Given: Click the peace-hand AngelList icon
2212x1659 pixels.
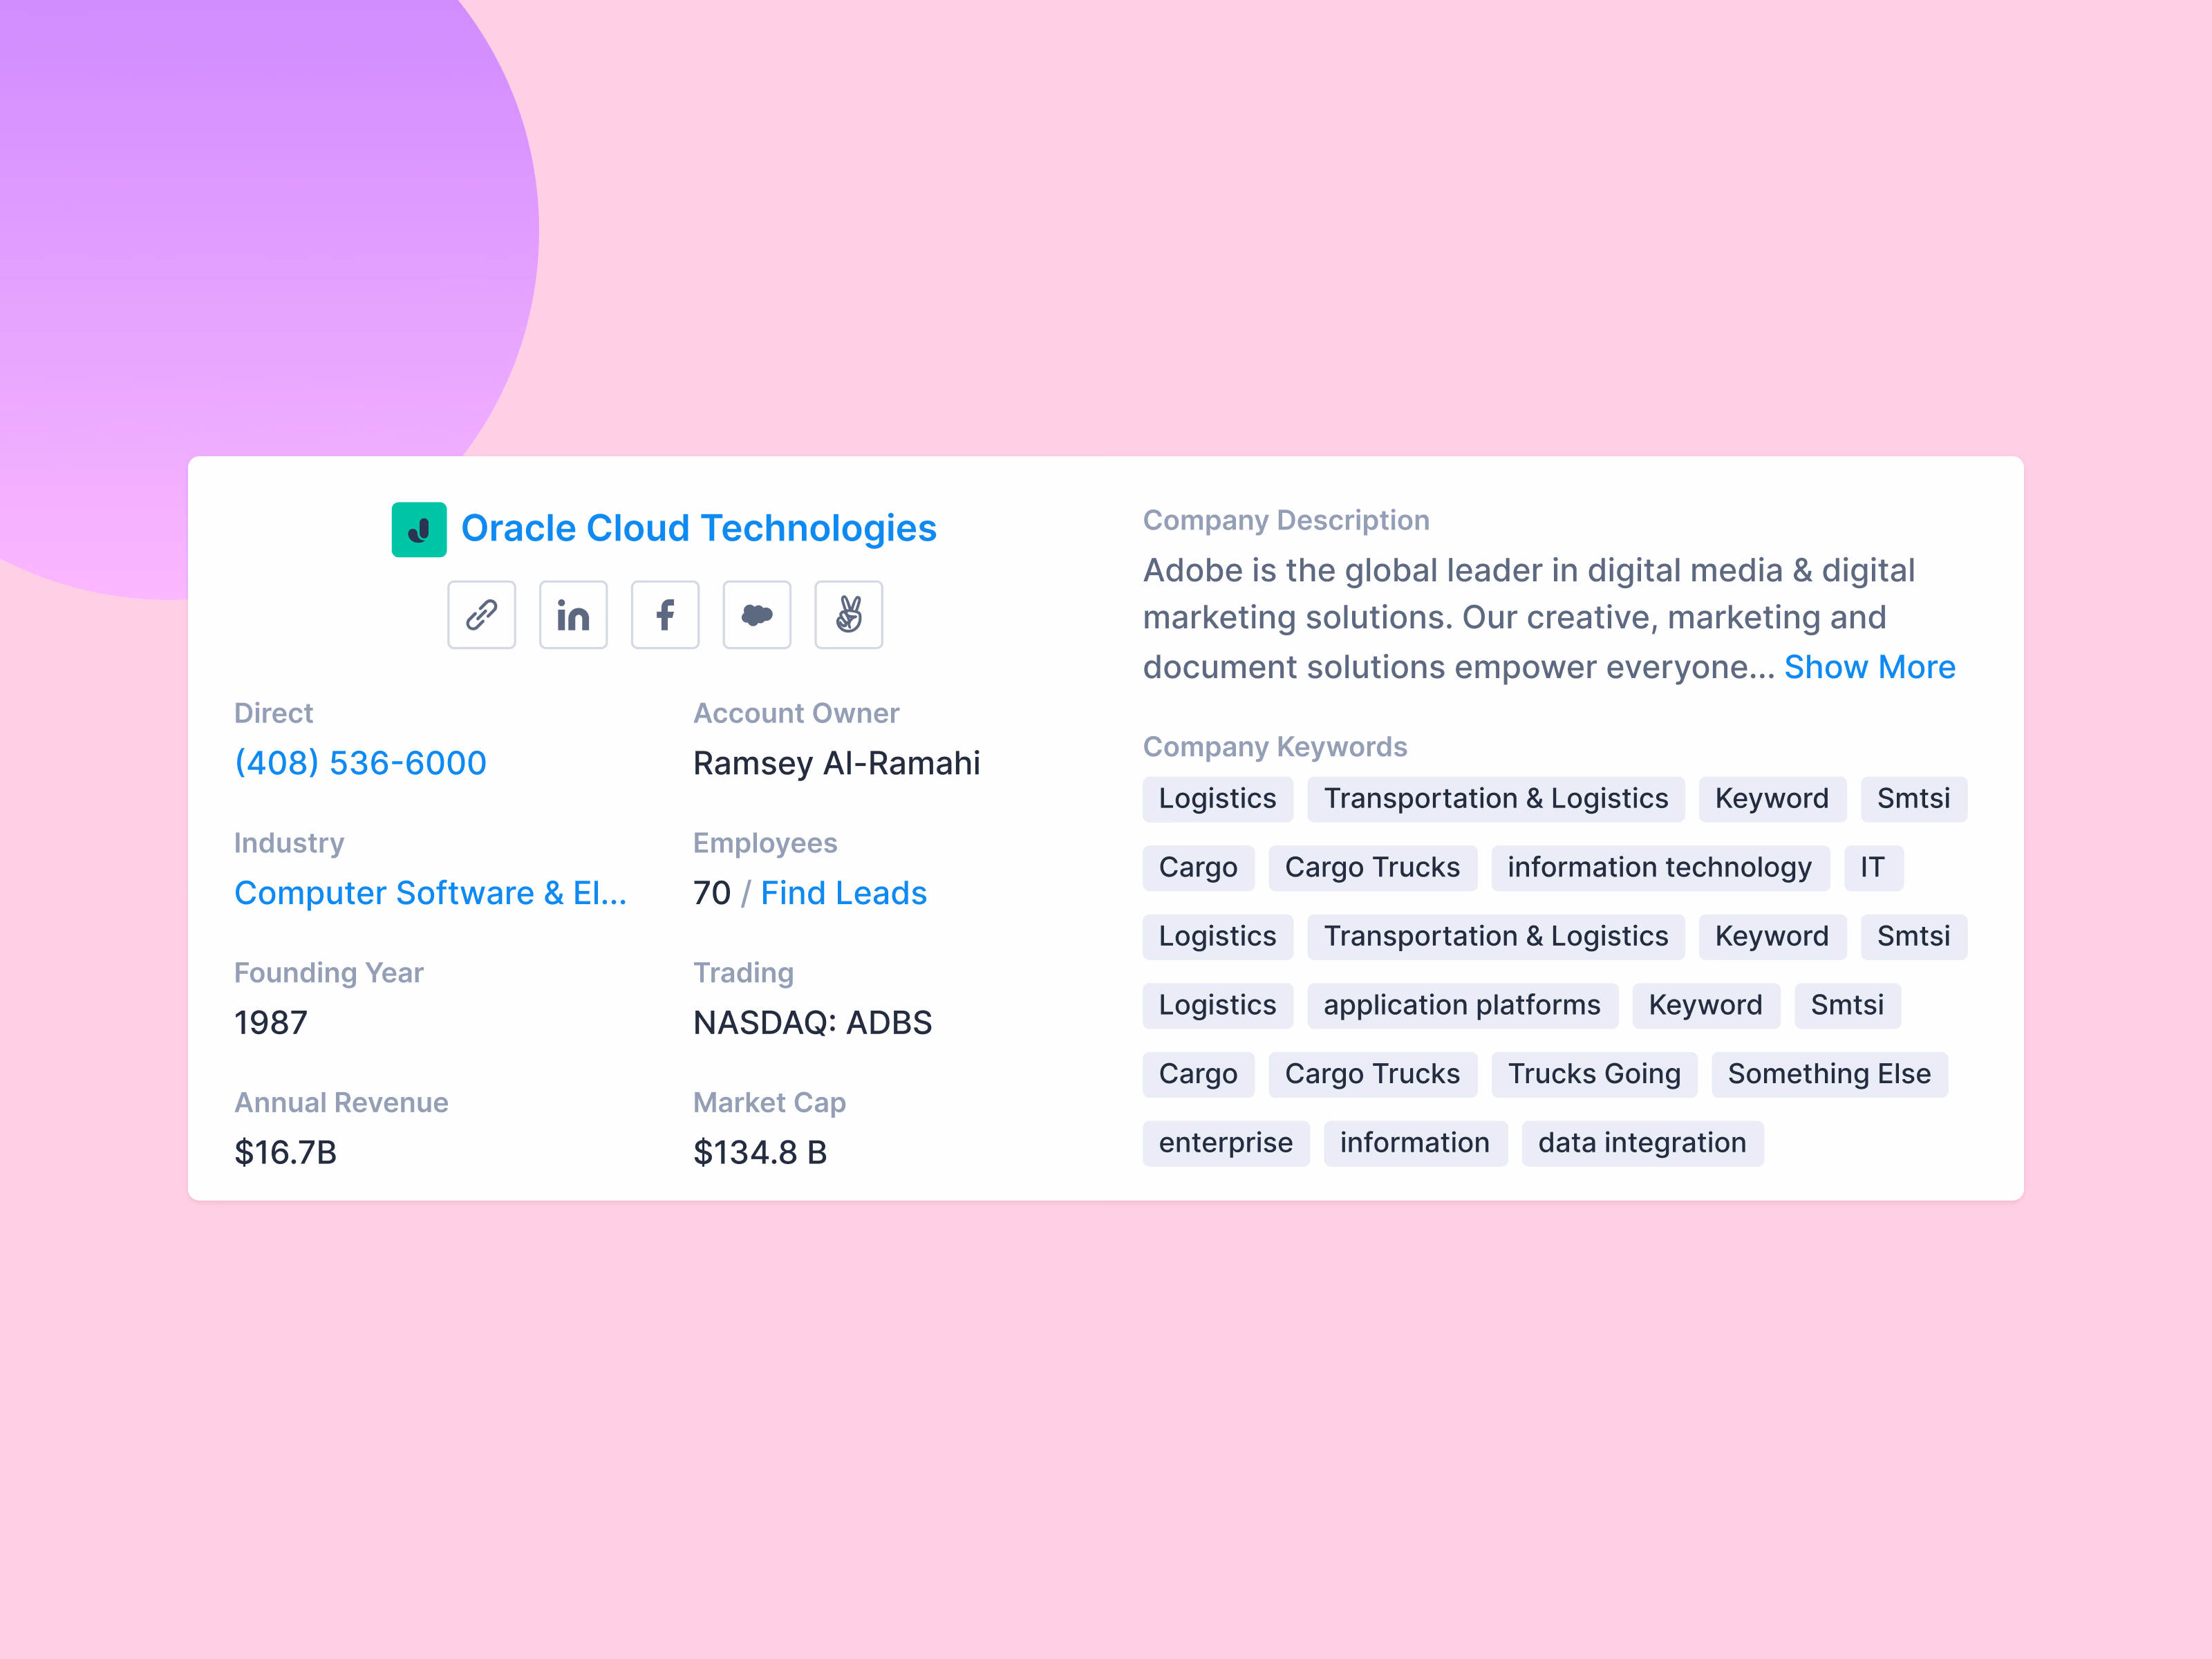Looking at the screenshot, I should (x=849, y=614).
